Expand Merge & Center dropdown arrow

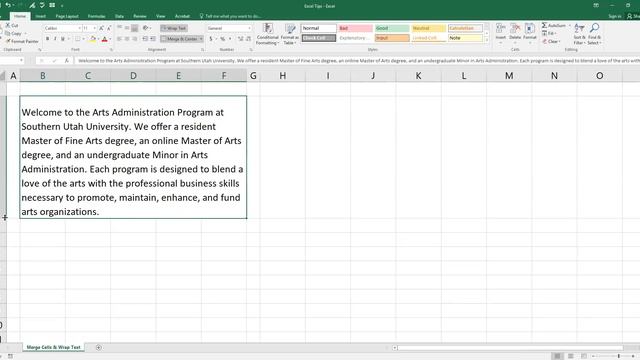coord(201,39)
